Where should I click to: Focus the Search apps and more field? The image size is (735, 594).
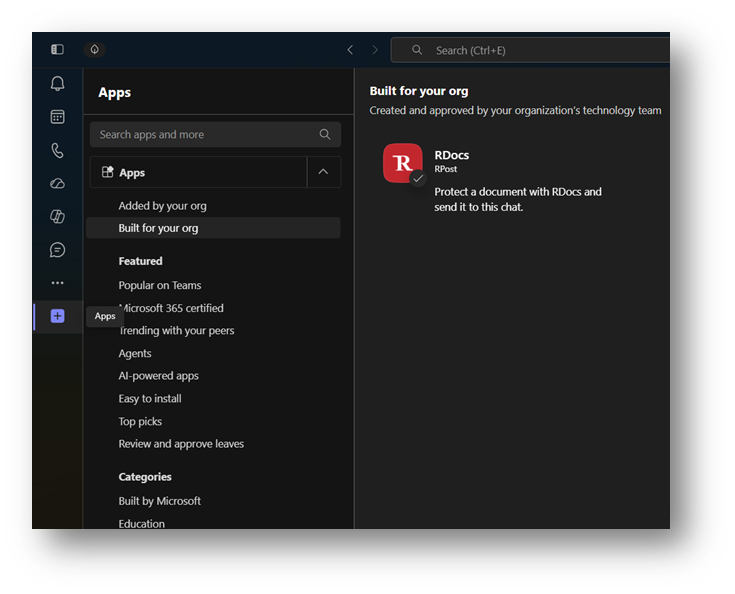click(216, 135)
